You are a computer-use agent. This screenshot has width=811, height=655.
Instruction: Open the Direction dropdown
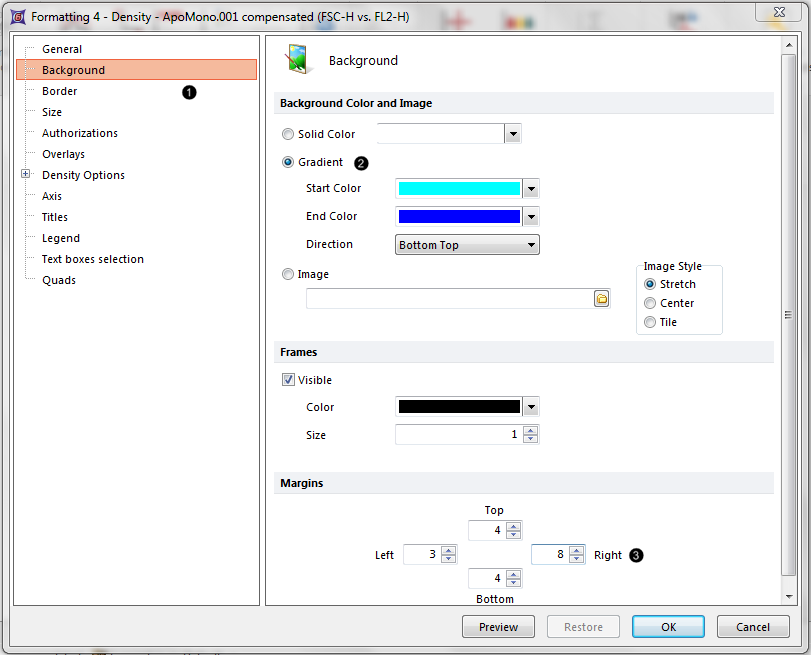[467, 245]
